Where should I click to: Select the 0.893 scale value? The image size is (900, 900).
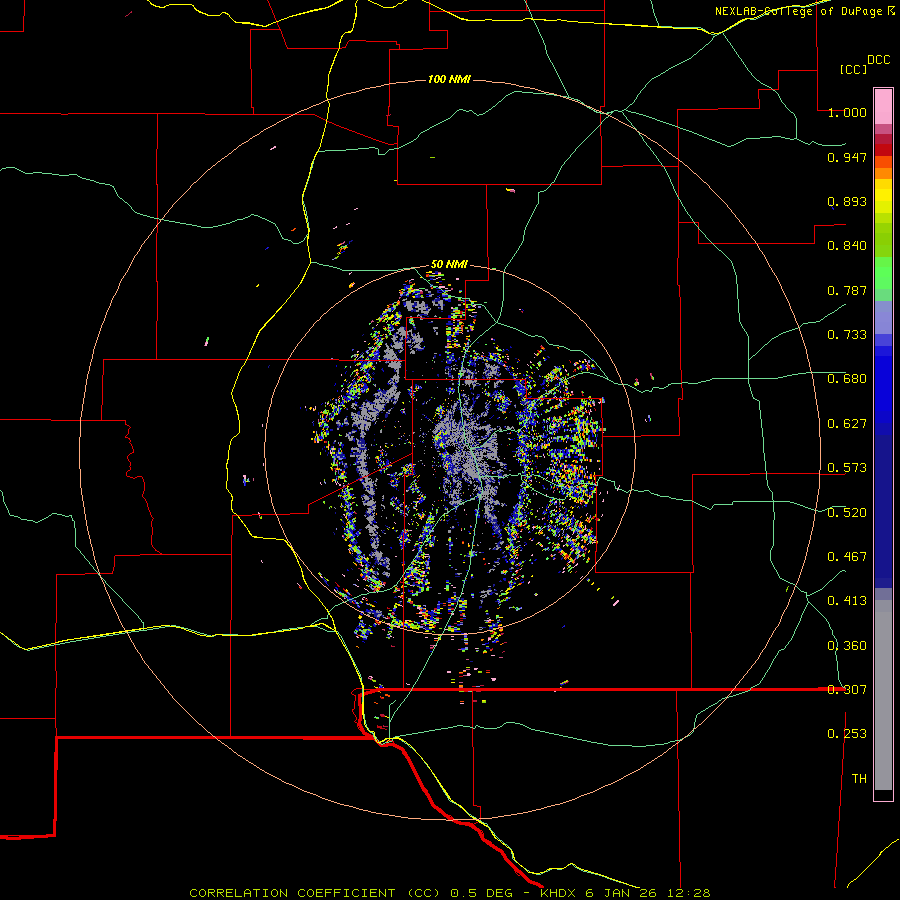click(x=847, y=201)
